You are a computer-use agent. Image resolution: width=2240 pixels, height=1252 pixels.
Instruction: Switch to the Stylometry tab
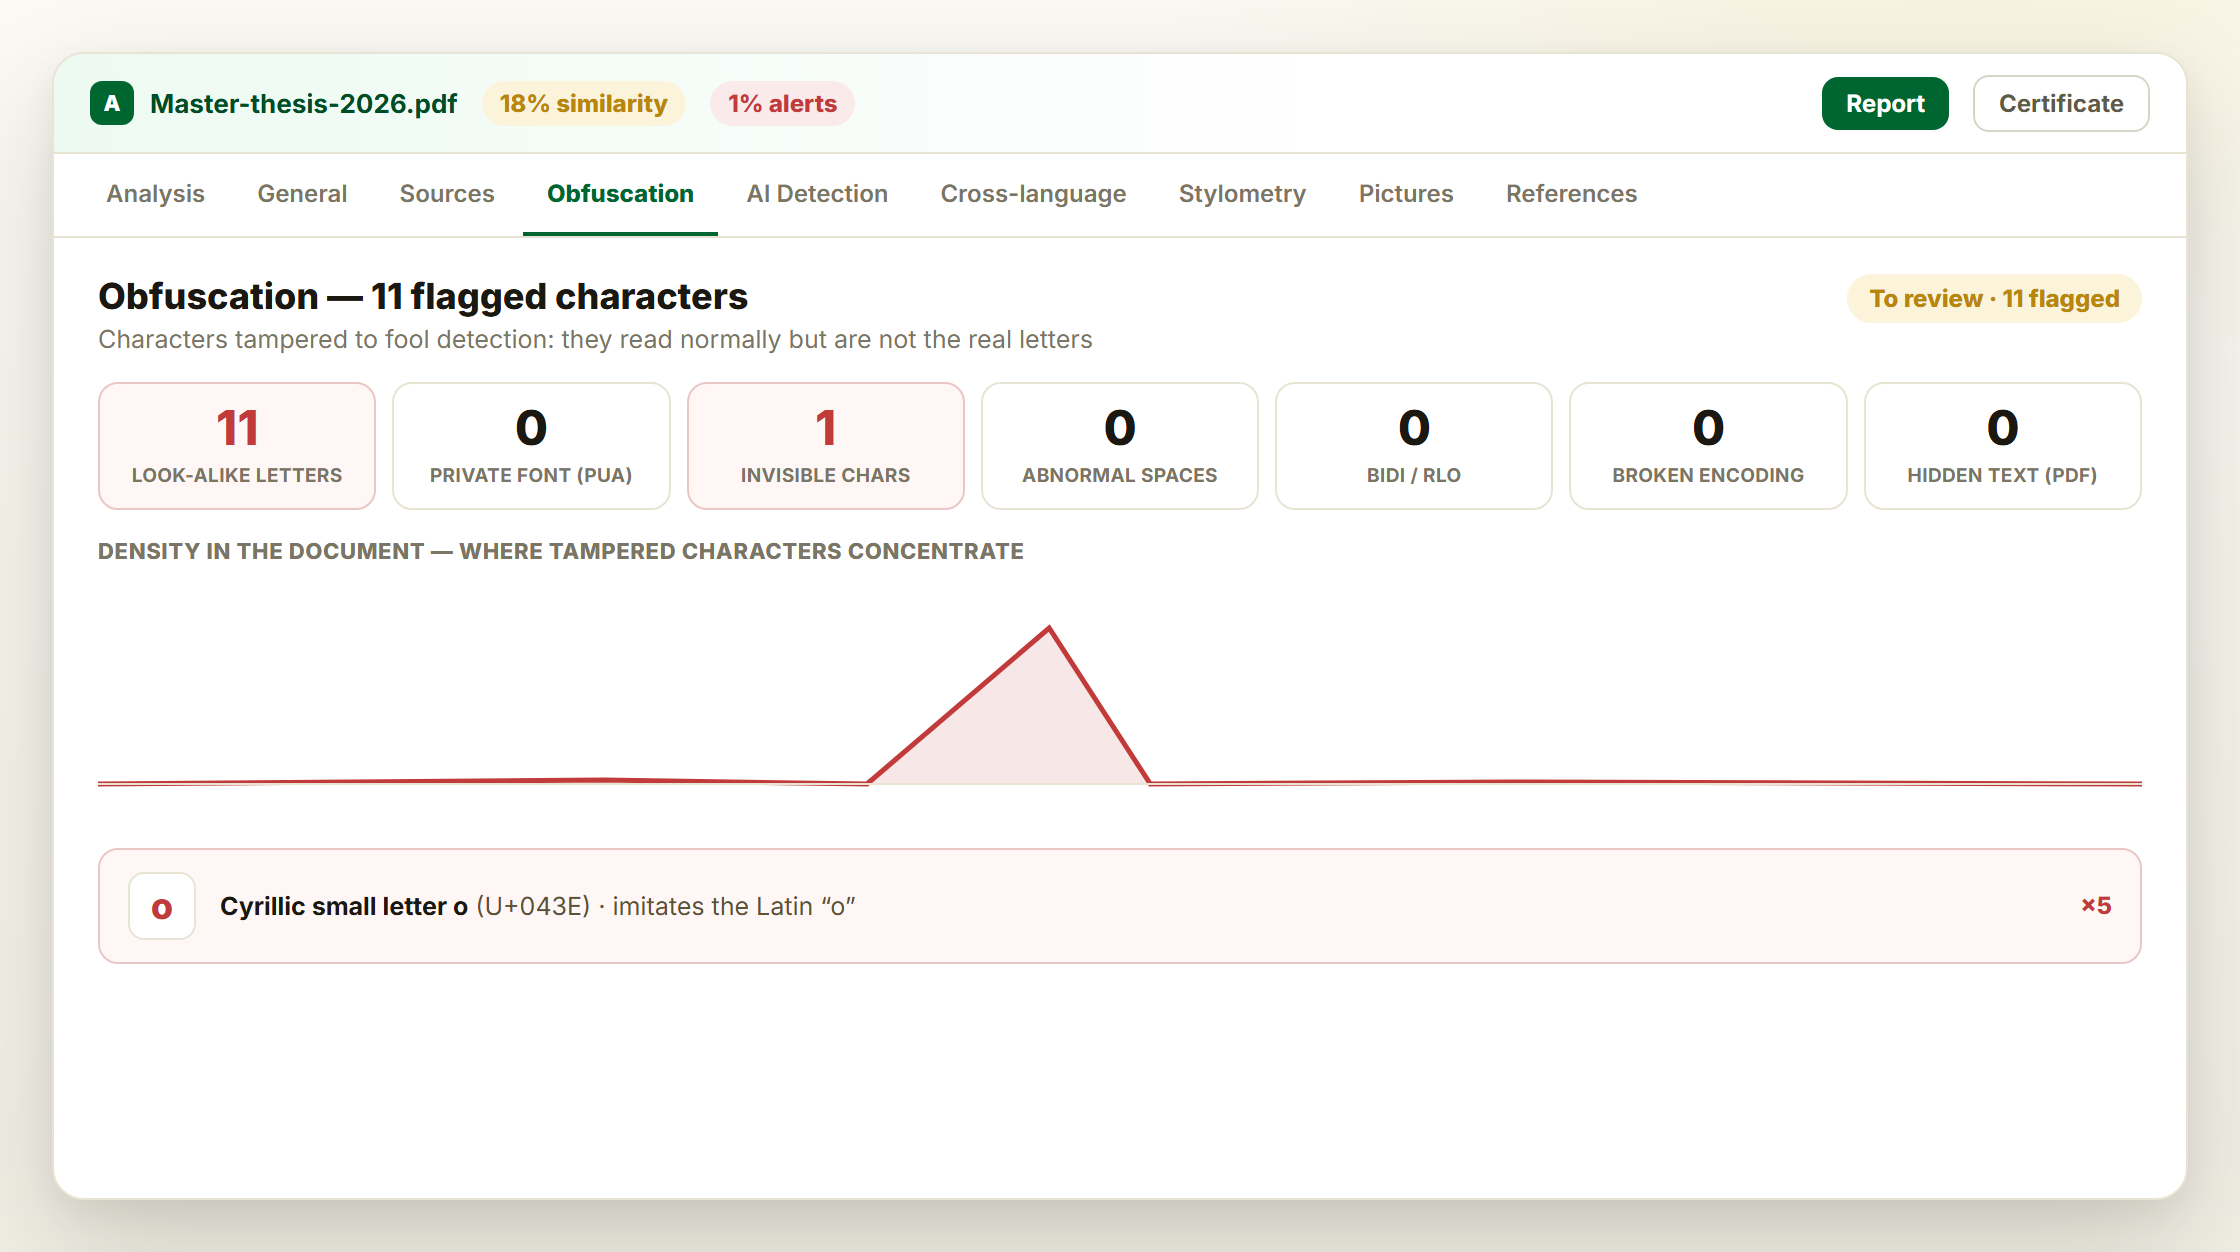tap(1242, 194)
